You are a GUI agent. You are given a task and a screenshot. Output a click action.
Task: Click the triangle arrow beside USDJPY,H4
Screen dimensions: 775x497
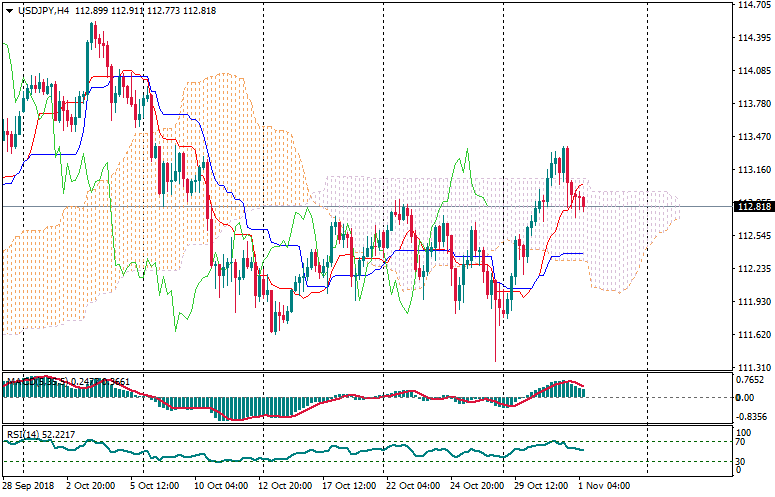9,10
